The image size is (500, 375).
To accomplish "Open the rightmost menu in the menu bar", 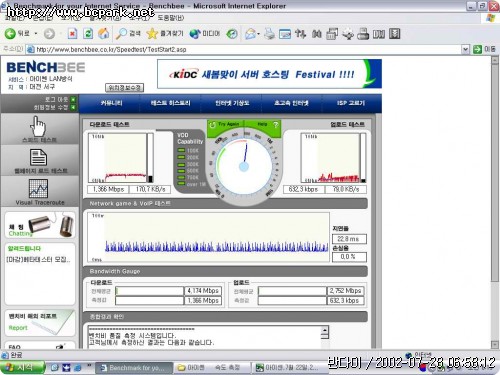I will 170,17.
